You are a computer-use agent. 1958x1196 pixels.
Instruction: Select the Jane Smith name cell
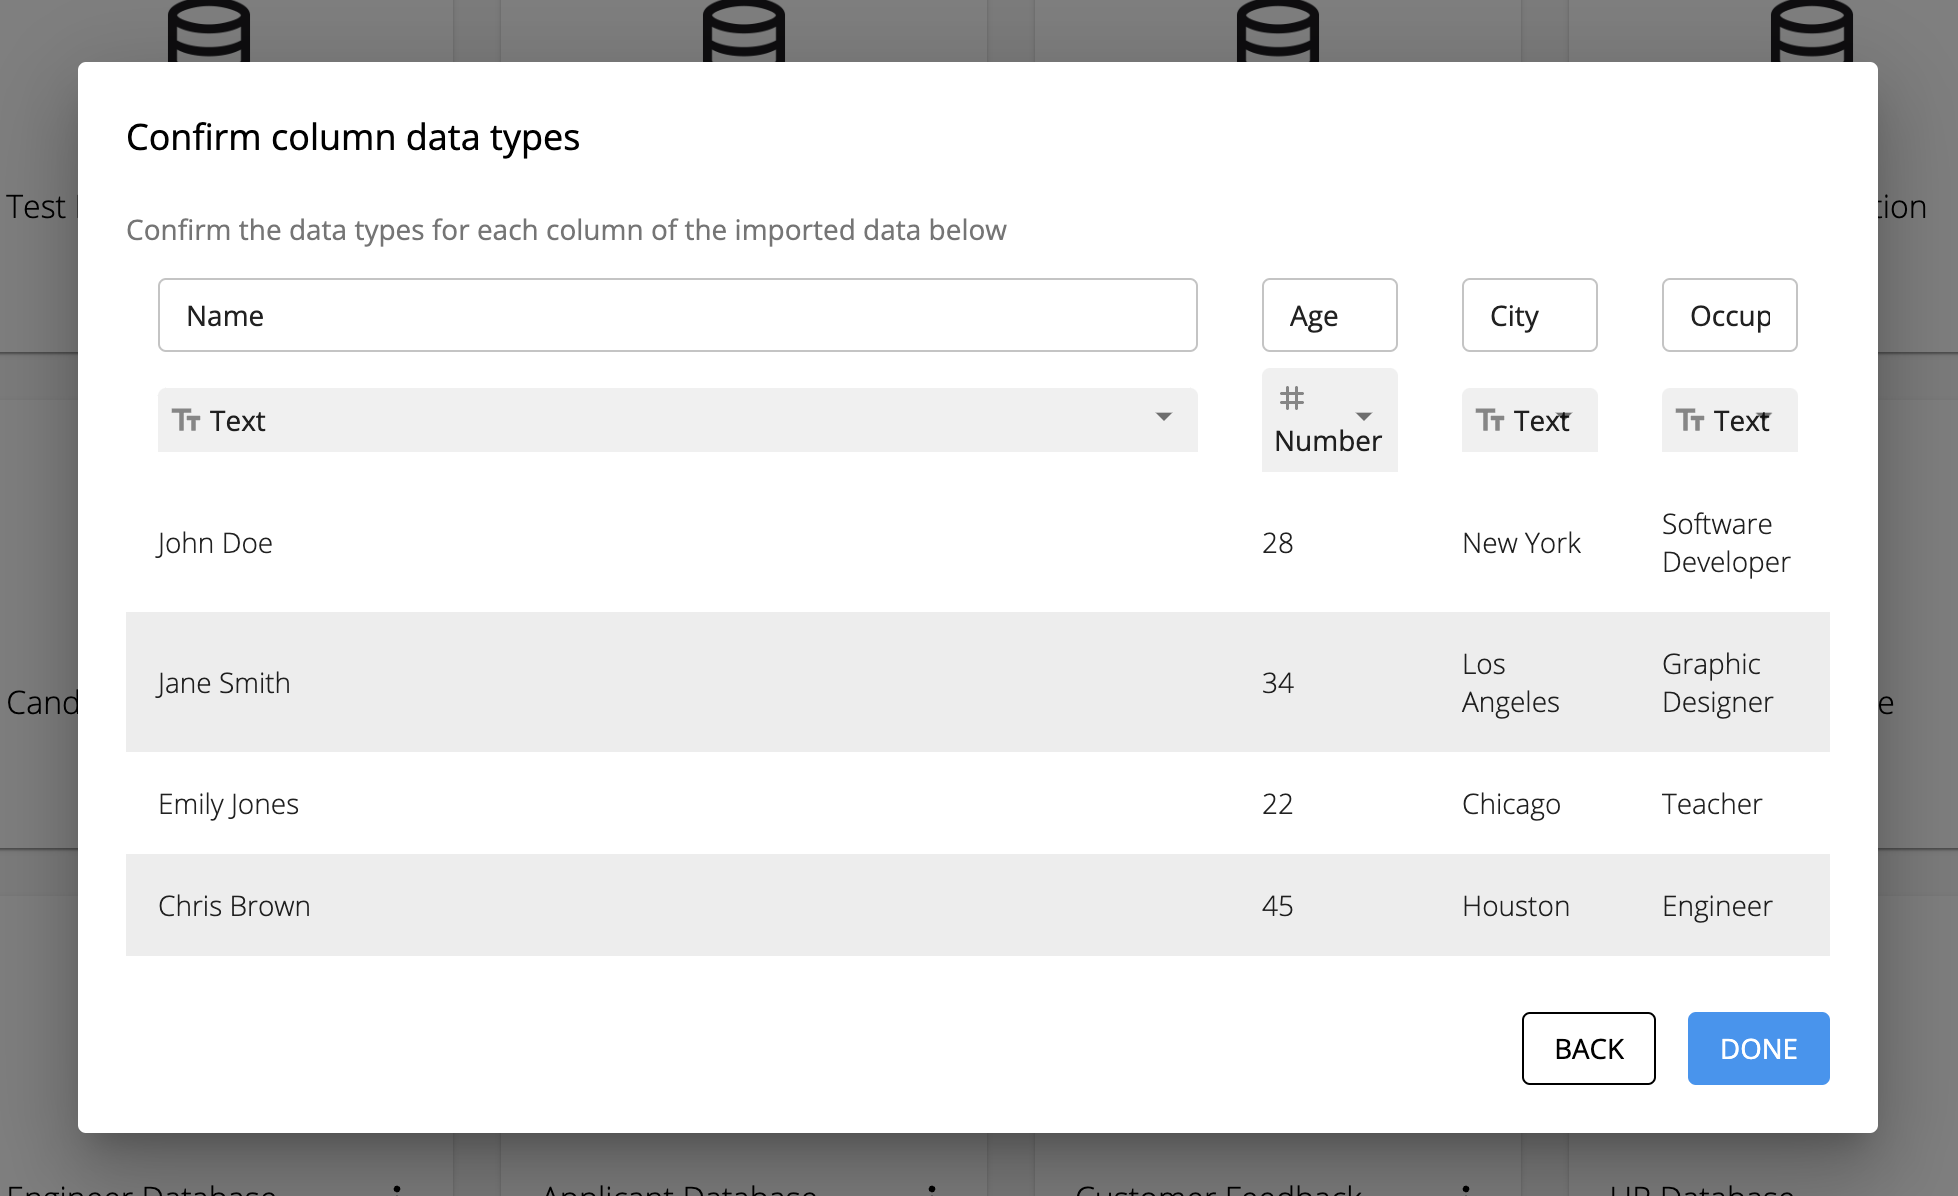[224, 683]
